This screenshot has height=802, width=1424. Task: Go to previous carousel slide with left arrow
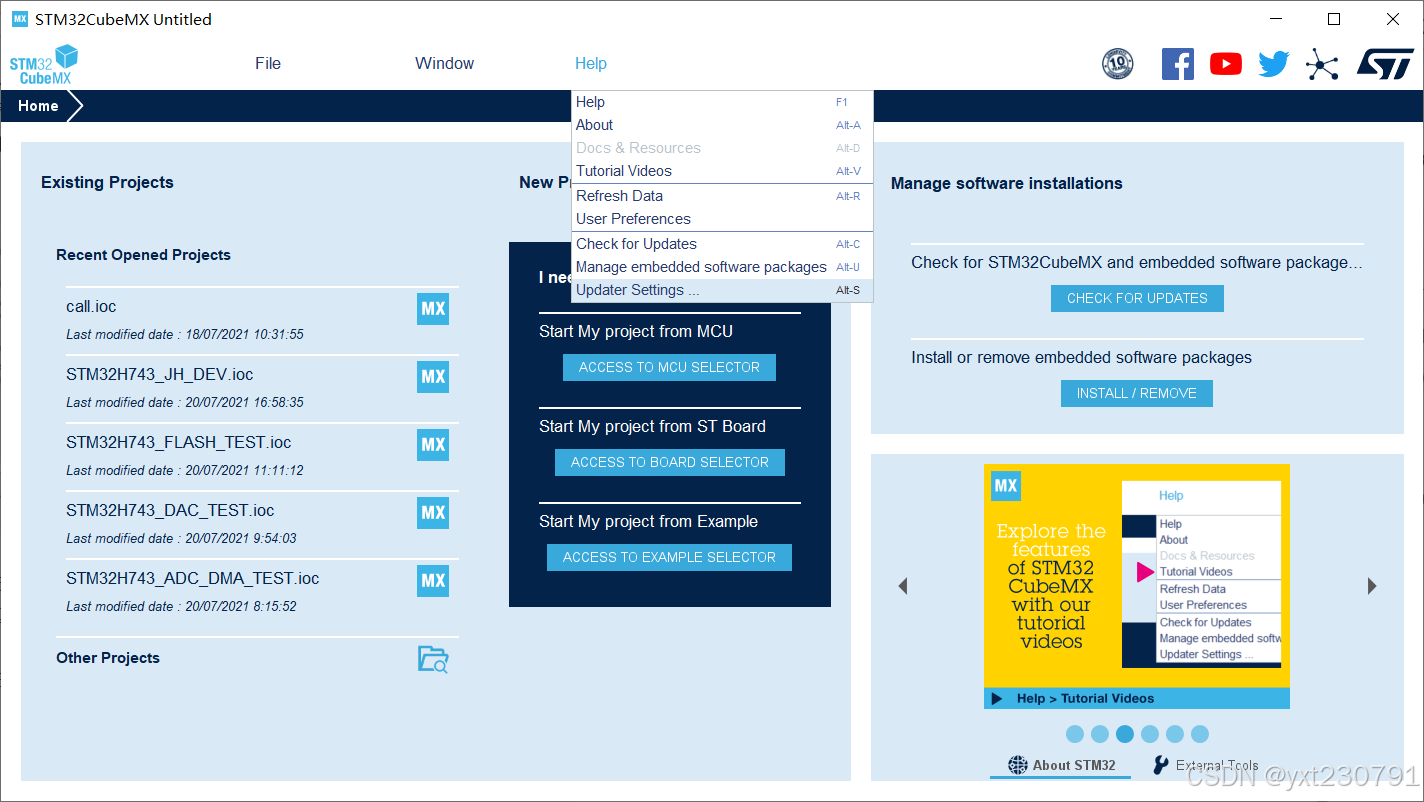pos(903,586)
